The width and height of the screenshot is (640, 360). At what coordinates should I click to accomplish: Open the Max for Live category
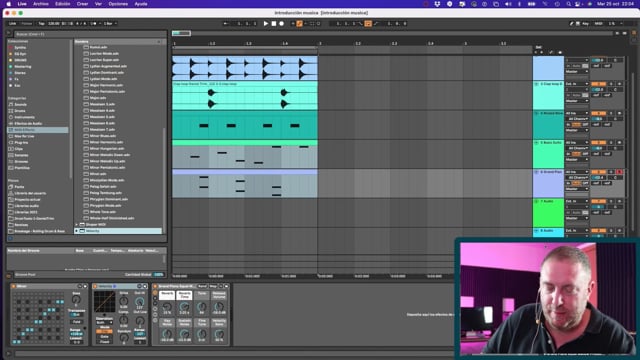pos(24,136)
